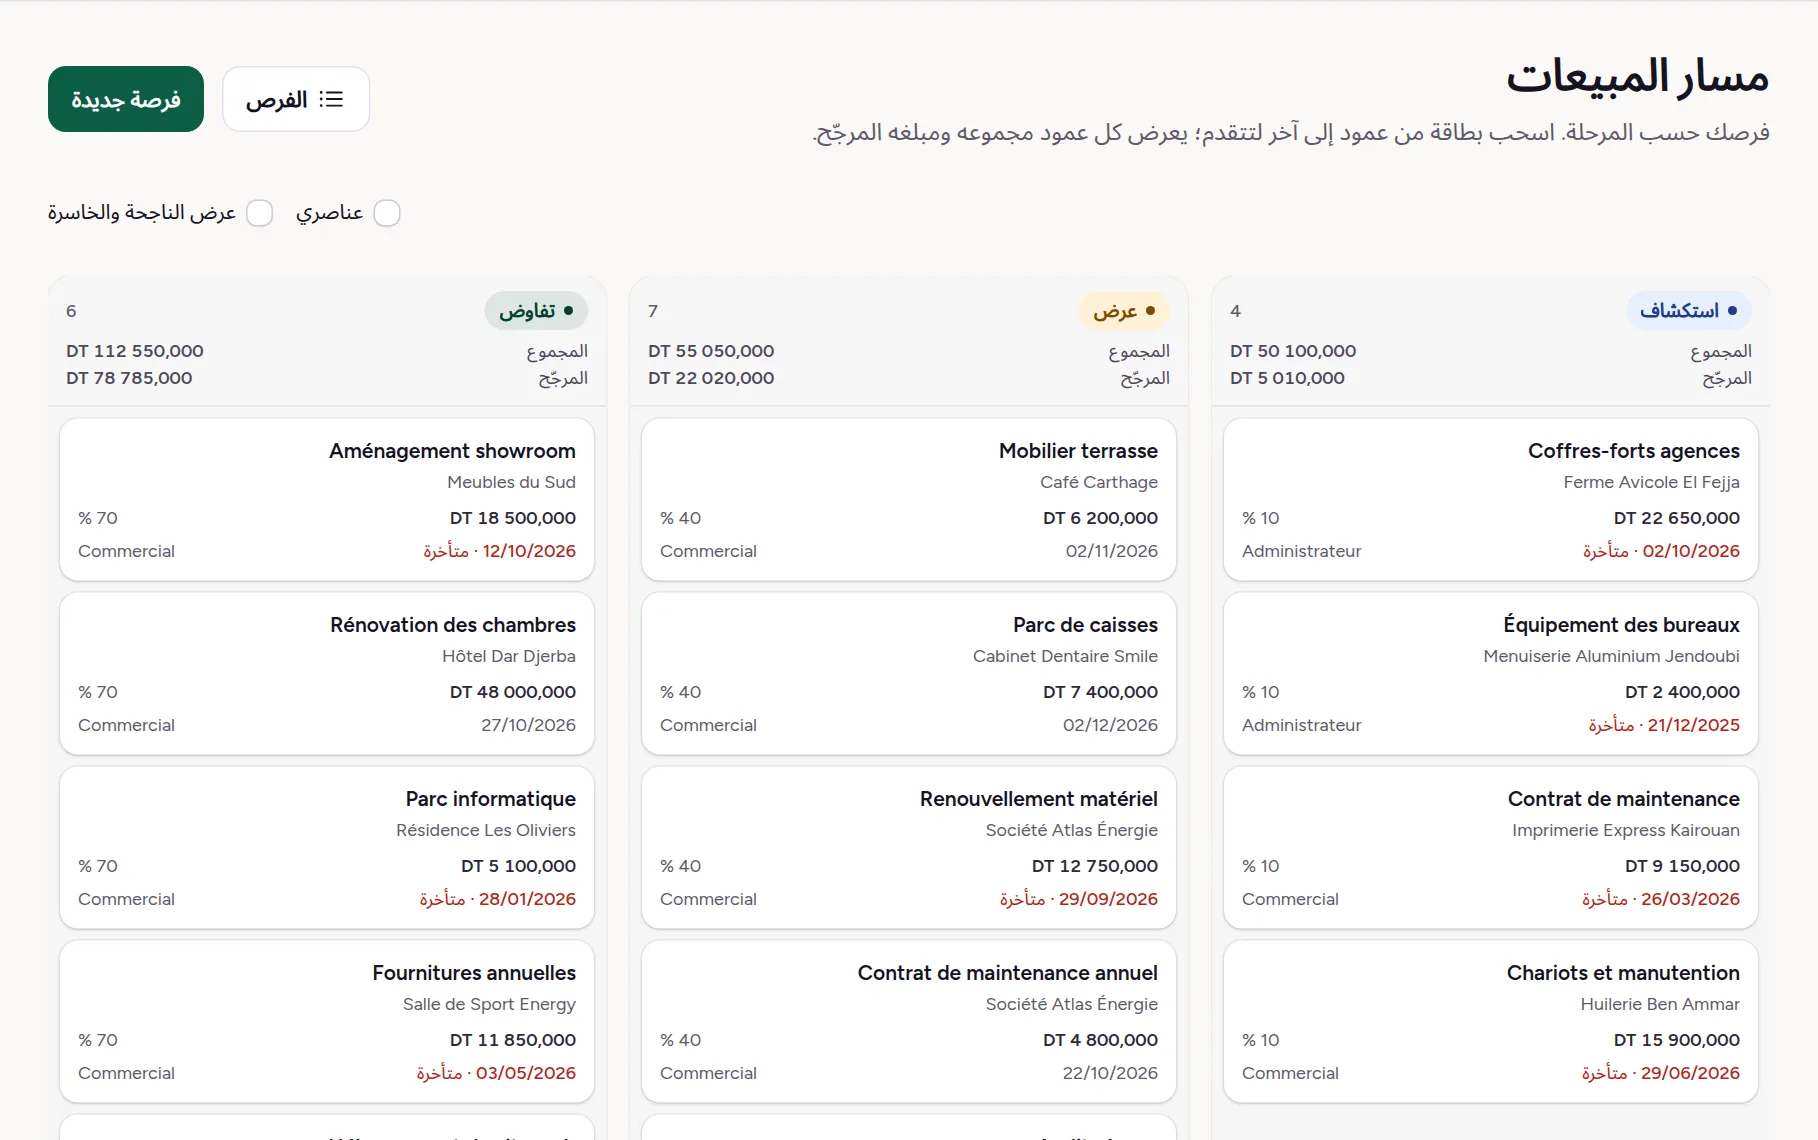Click the proposal column total "DT 55 050,000"
Viewport: 1818px width, 1140px height.
click(x=711, y=351)
